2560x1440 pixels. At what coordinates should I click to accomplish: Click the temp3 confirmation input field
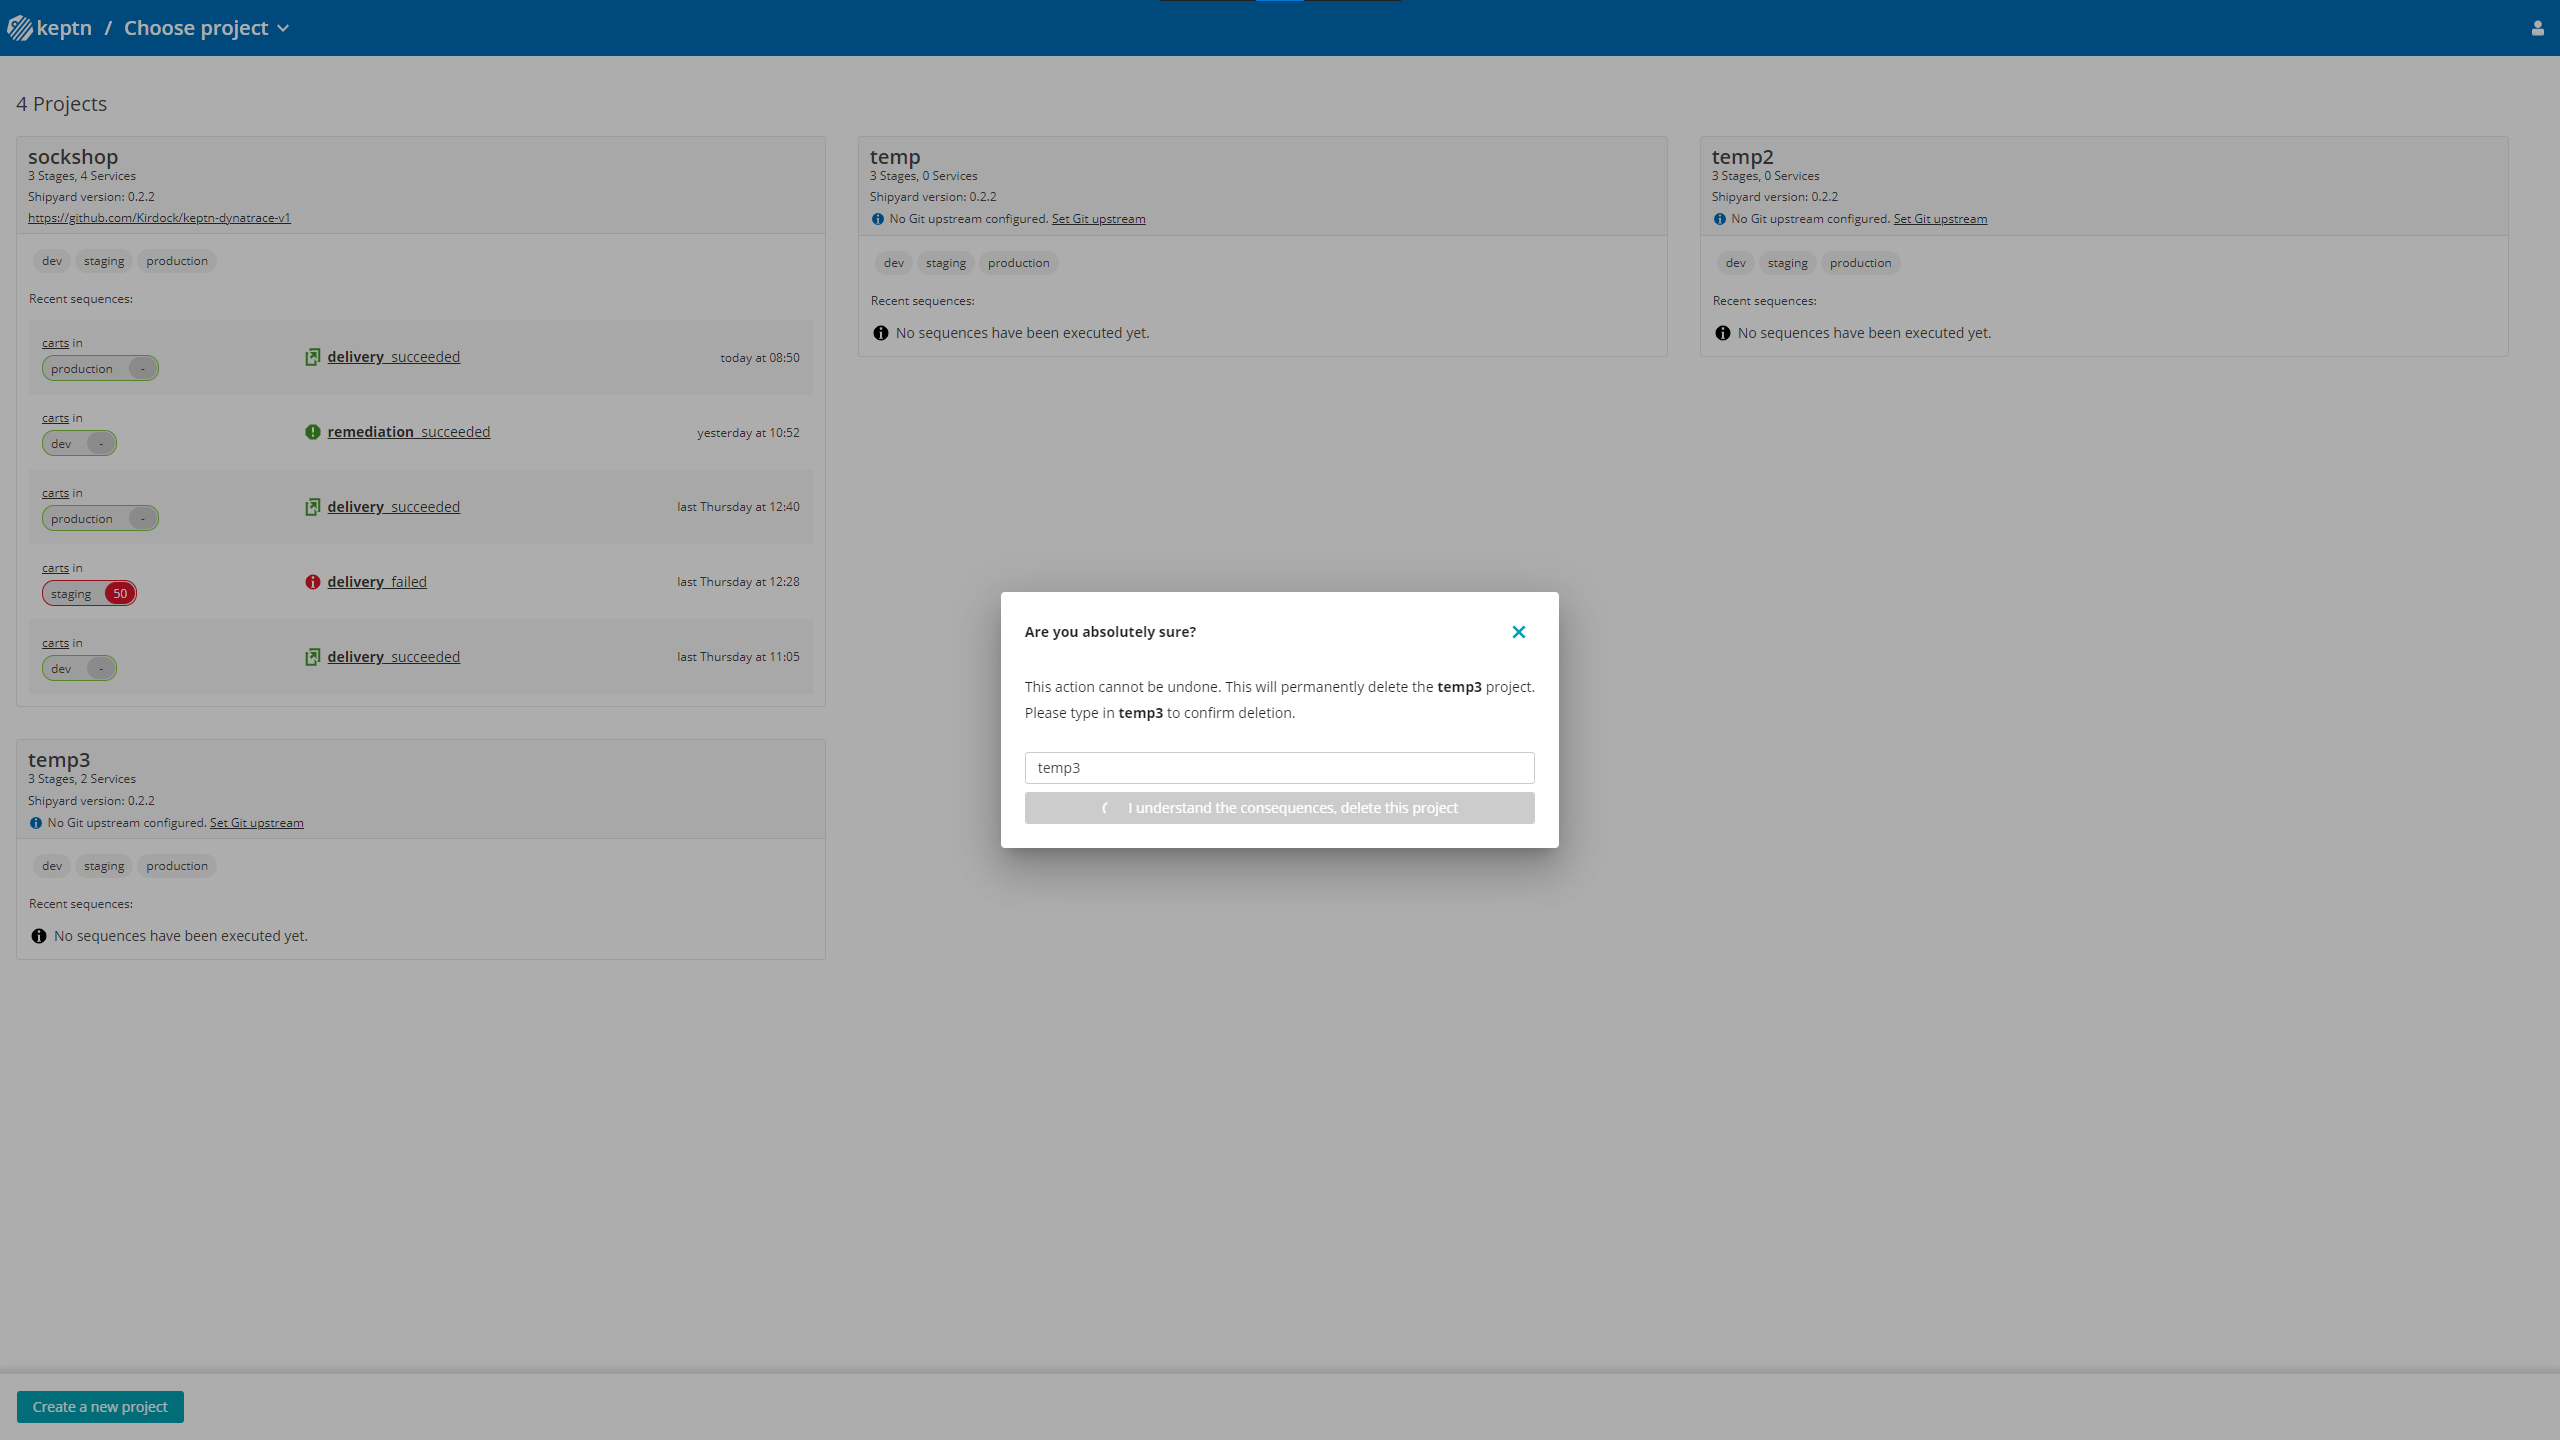pos(1279,767)
